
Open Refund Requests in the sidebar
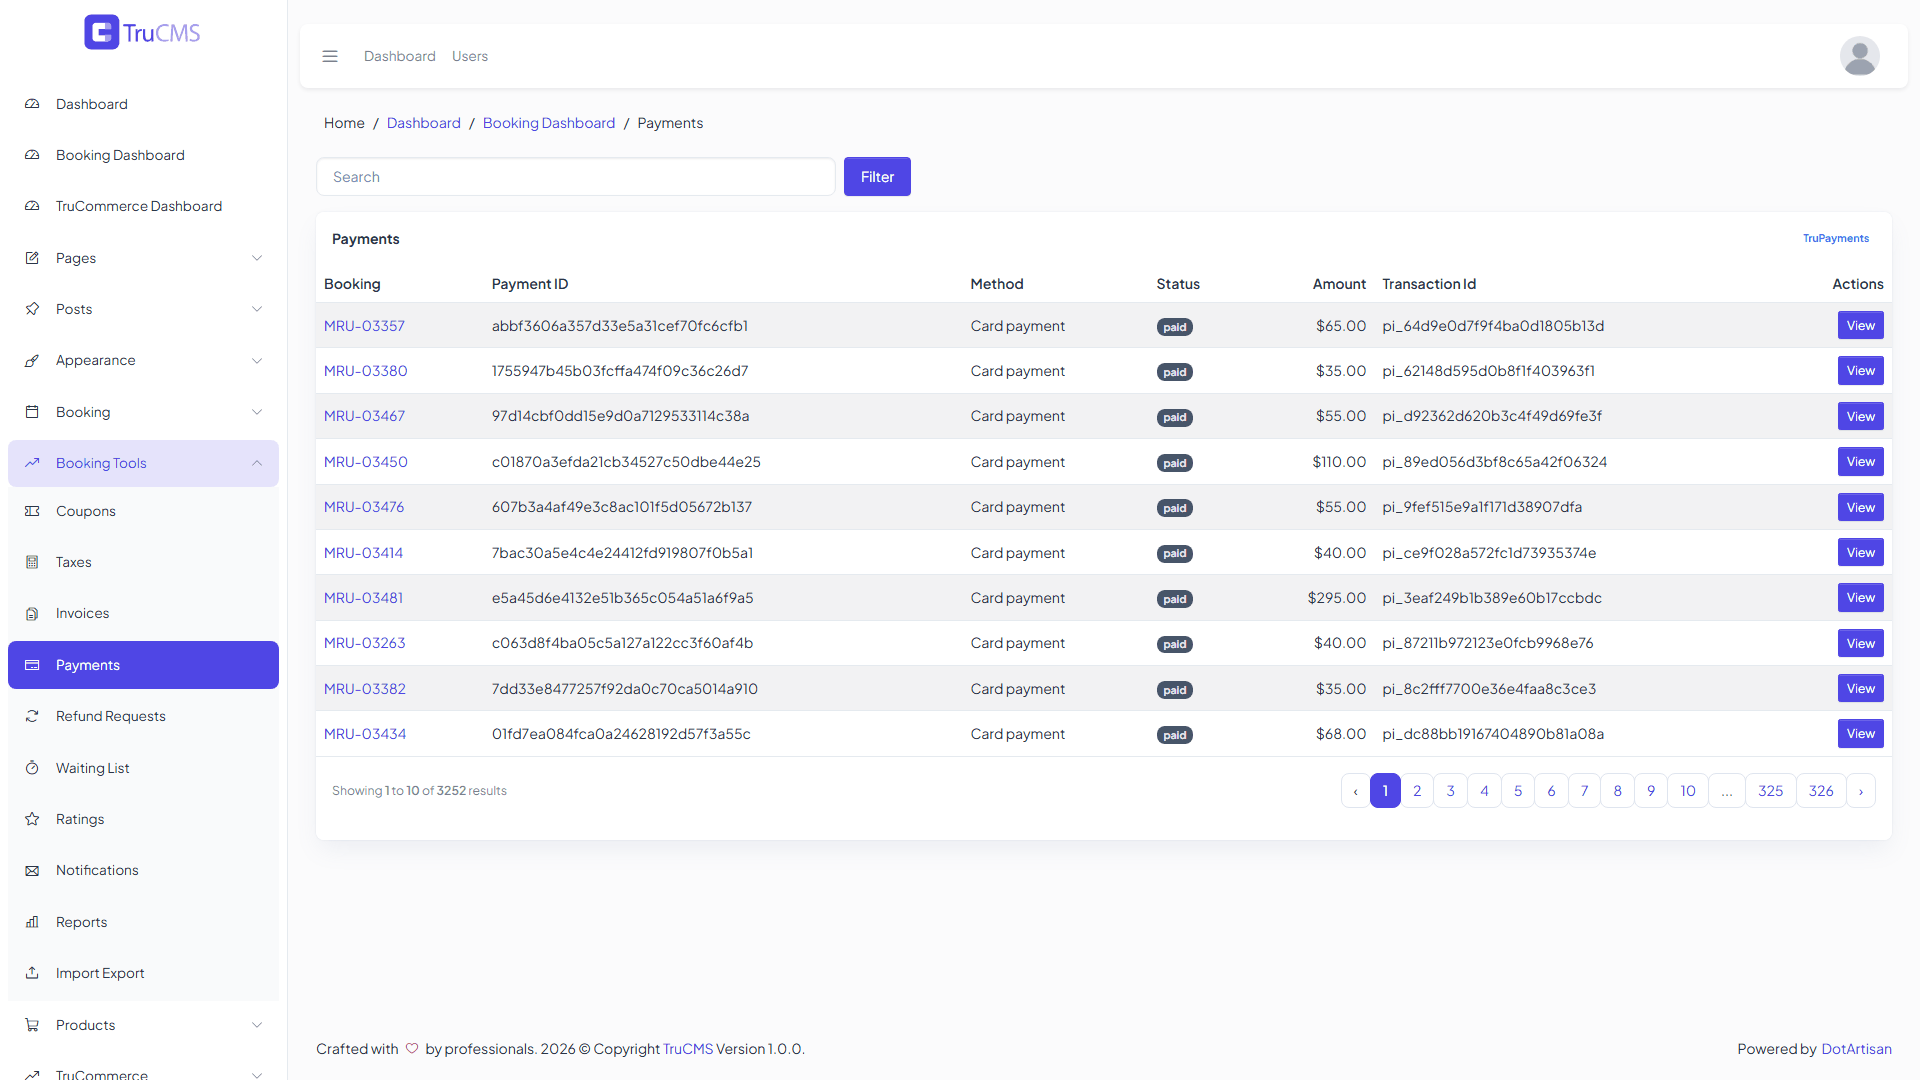pos(143,716)
